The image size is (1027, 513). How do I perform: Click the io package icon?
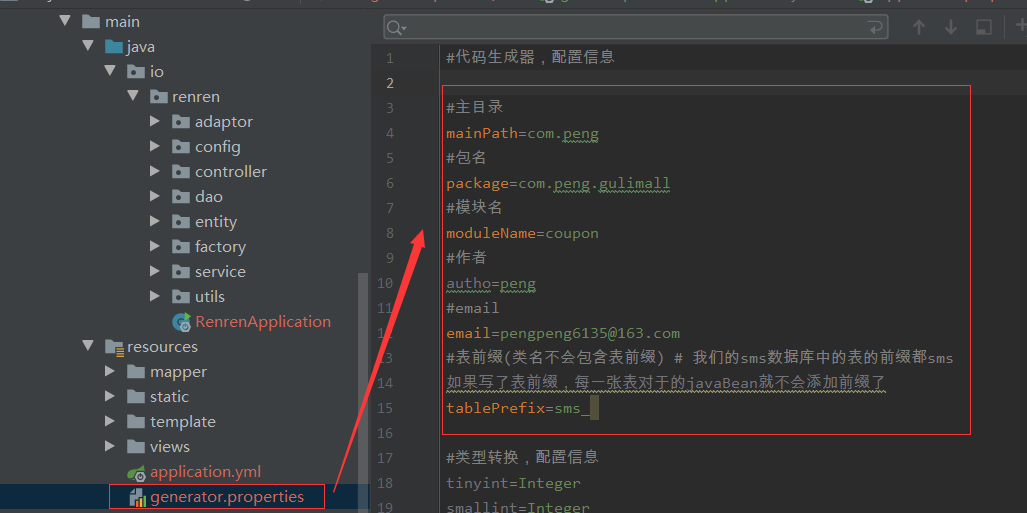click(x=136, y=71)
